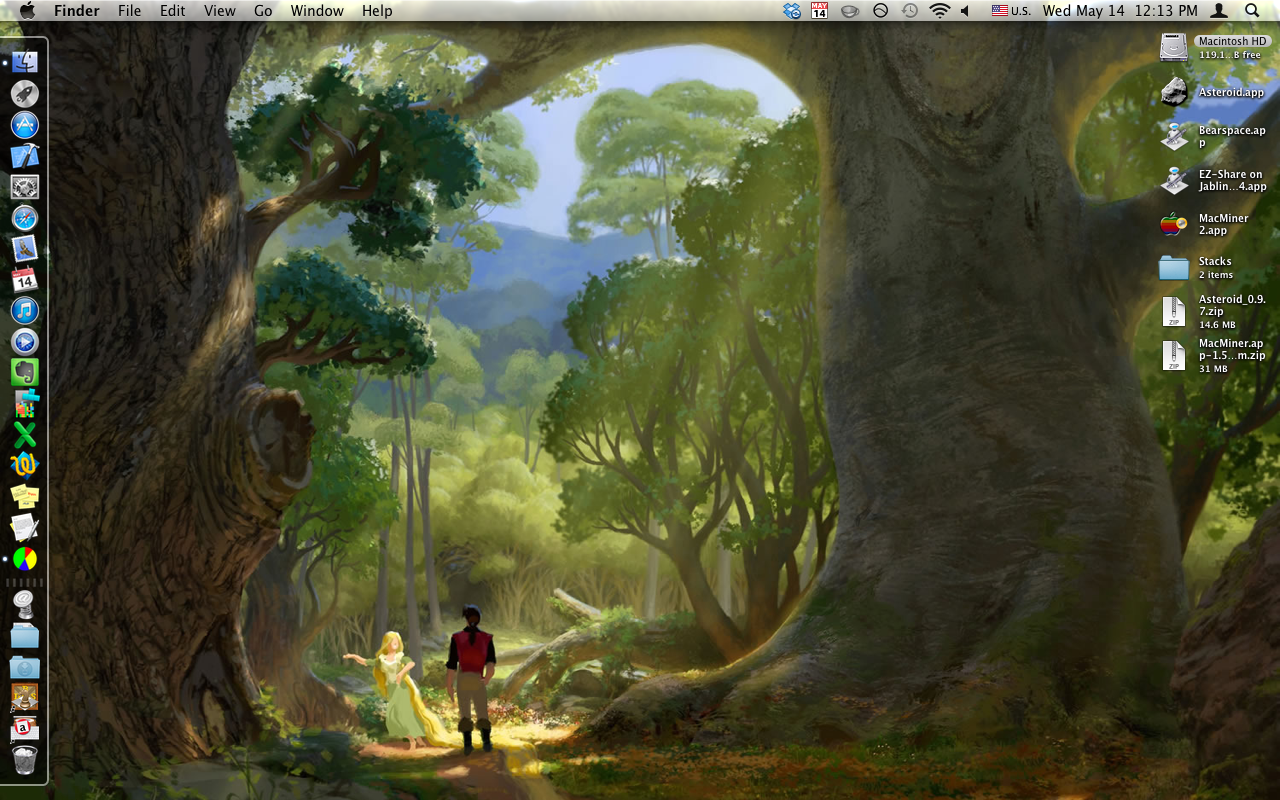This screenshot has height=800, width=1280.
Task: Launch Xcode from the dock
Action: [24, 156]
